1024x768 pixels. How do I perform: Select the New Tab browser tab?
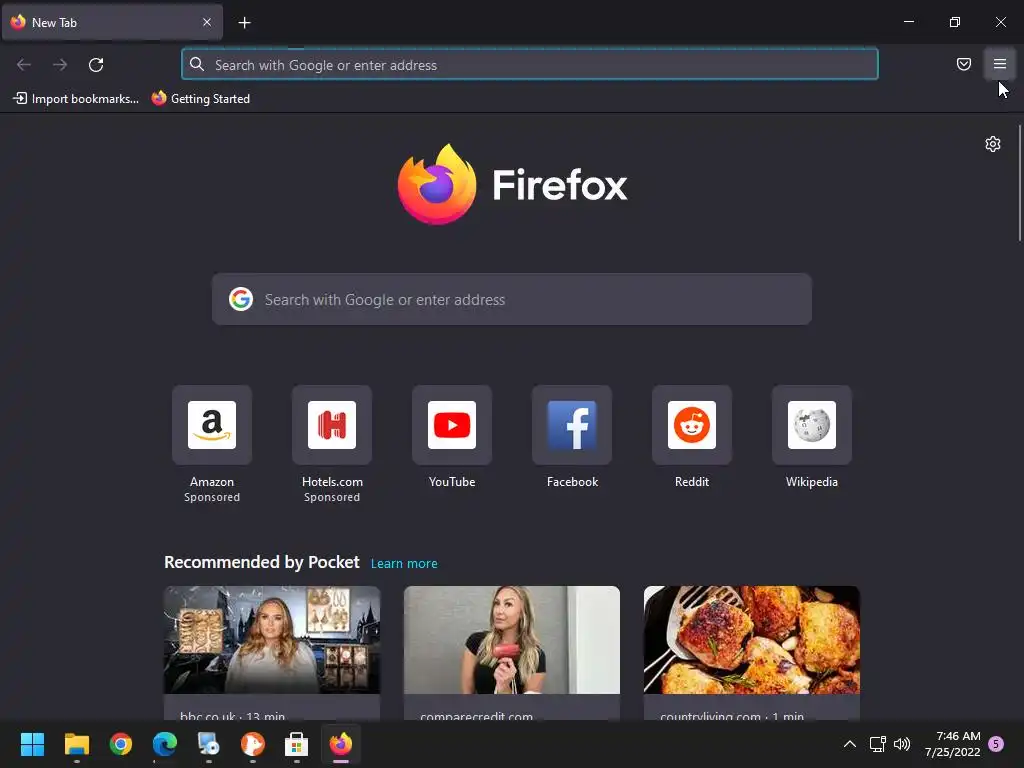pyautogui.click(x=112, y=22)
